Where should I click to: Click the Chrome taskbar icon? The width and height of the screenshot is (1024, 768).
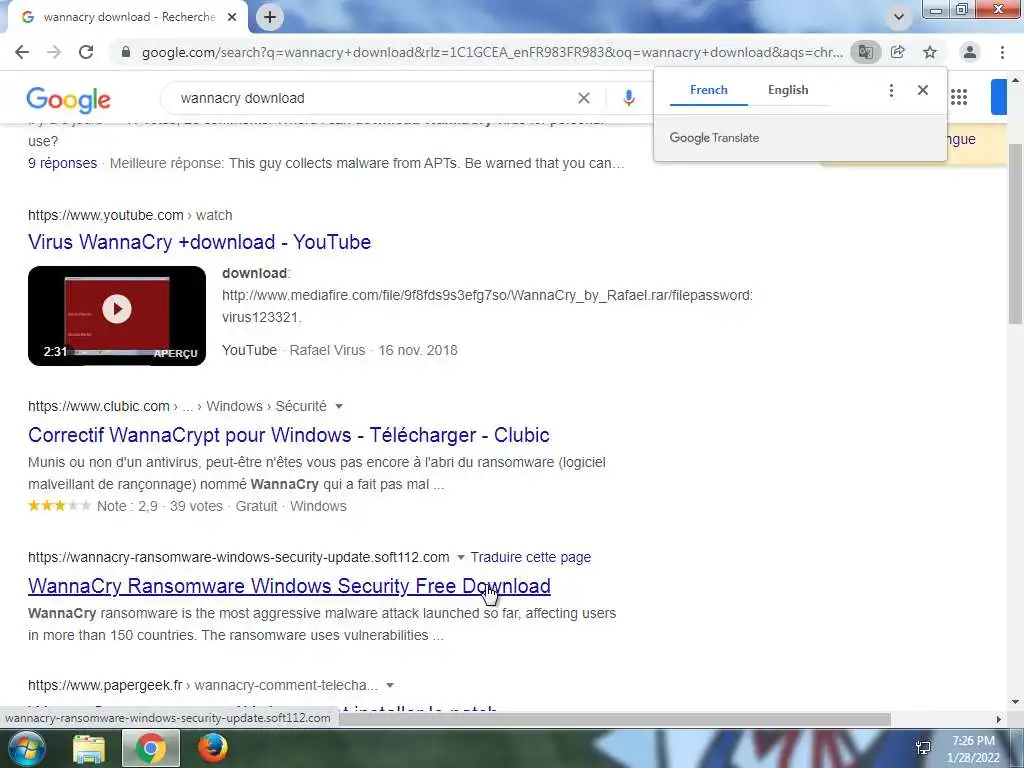151,748
